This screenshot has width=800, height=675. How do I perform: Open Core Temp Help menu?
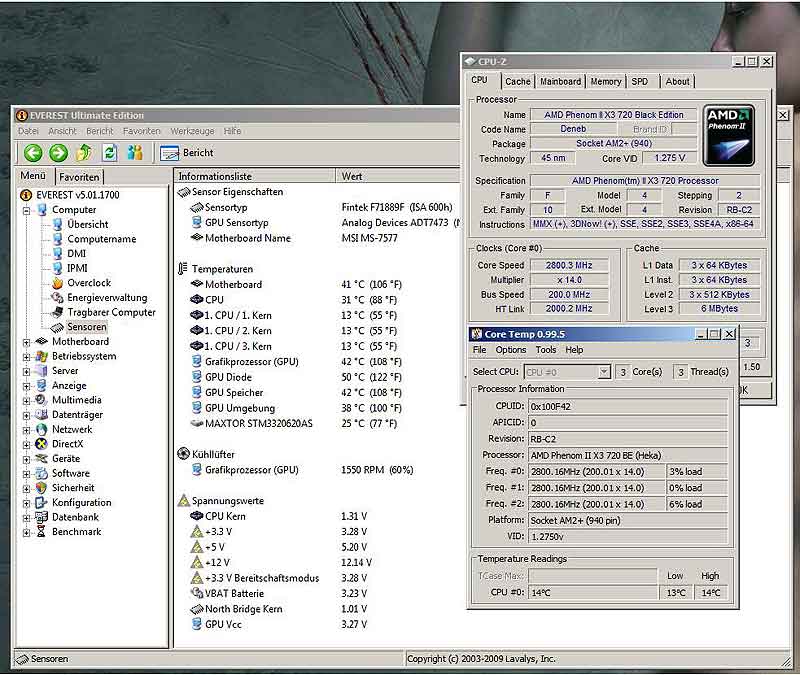coord(574,350)
